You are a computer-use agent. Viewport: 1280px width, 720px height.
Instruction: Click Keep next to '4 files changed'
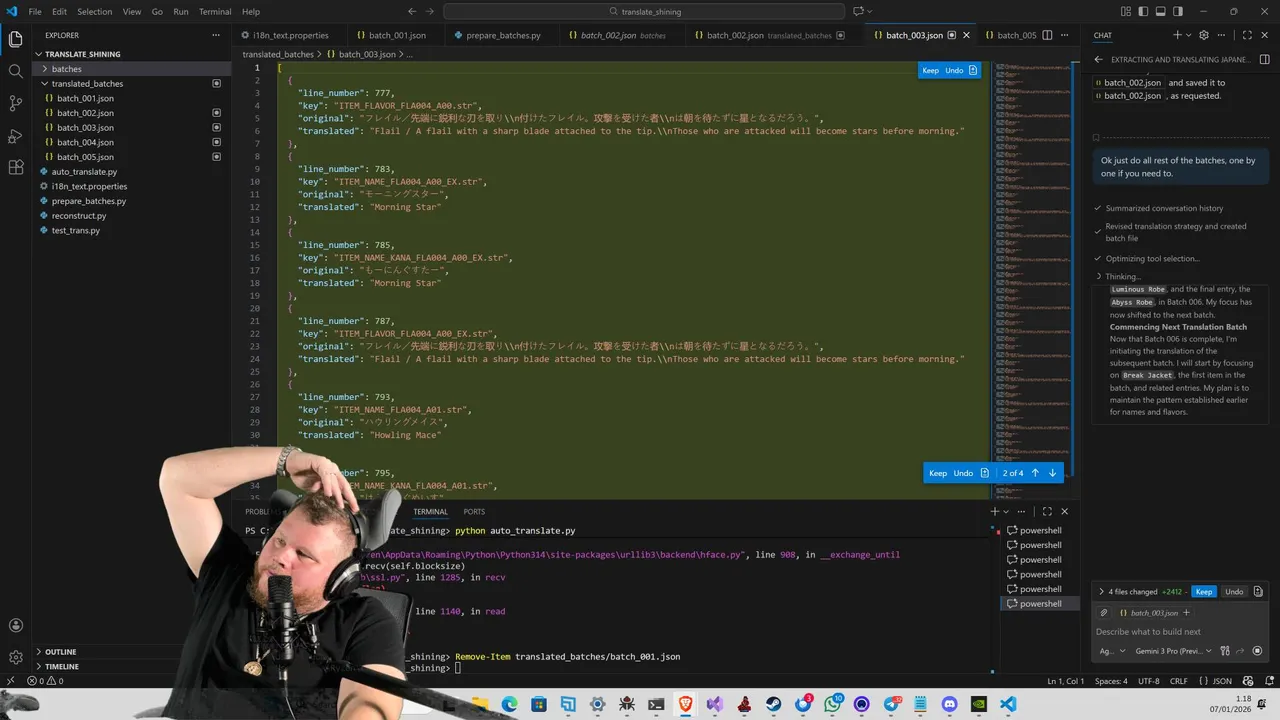coord(1204,592)
